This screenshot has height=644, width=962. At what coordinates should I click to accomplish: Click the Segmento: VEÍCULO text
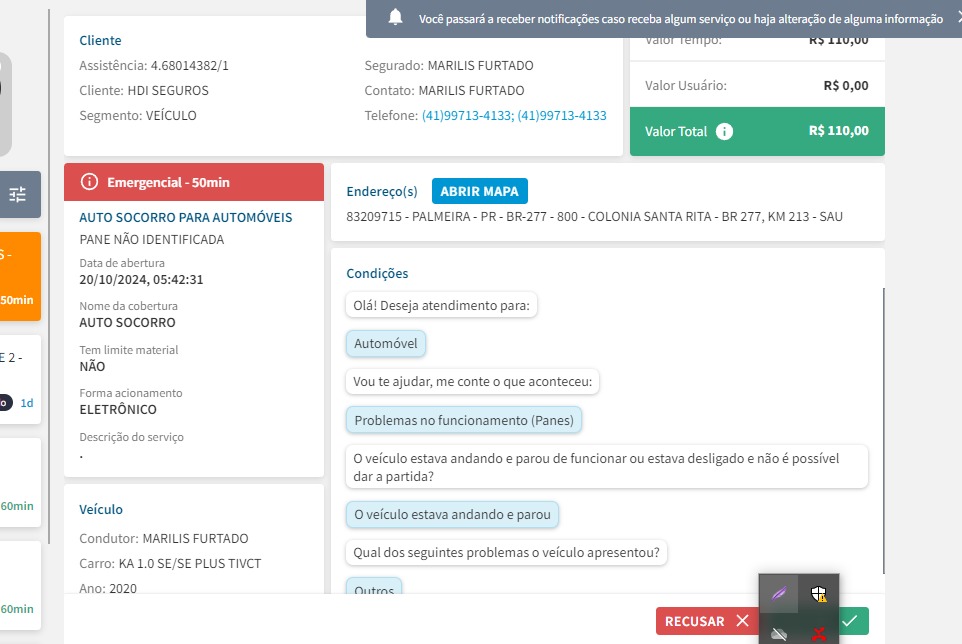pyautogui.click(x=138, y=116)
